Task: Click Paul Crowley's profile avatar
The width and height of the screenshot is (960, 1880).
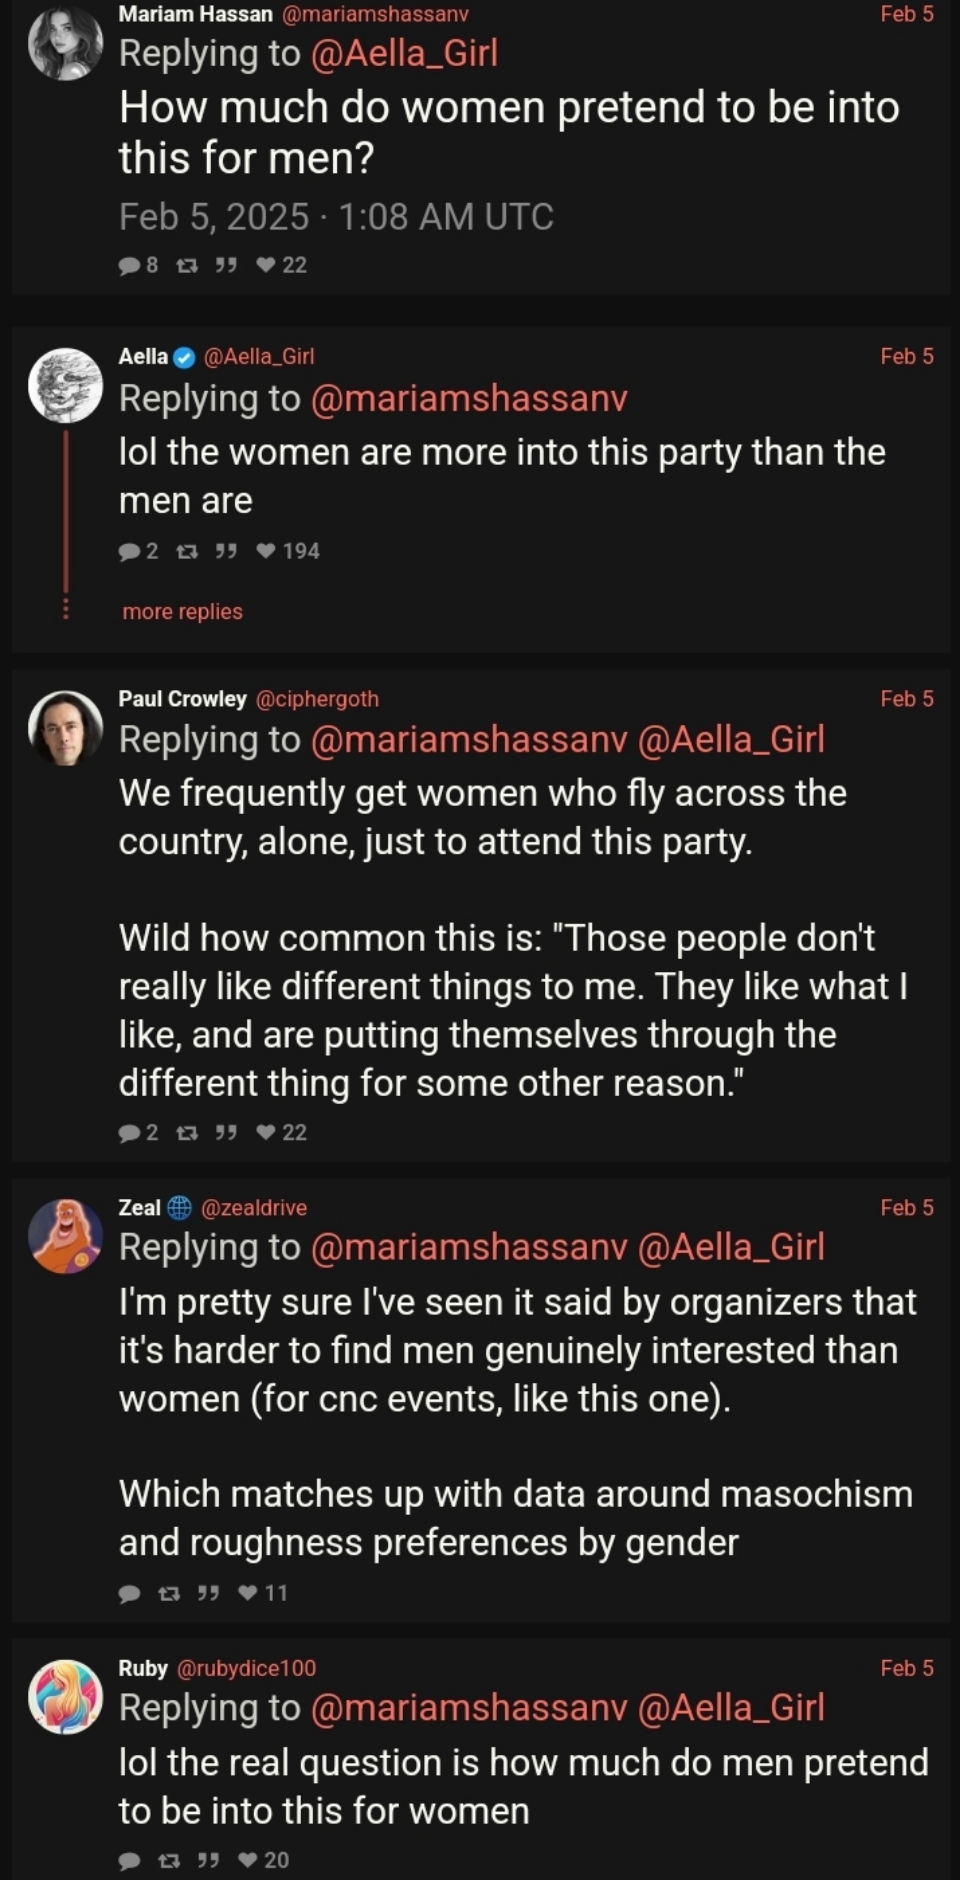Action: [65, 728]
